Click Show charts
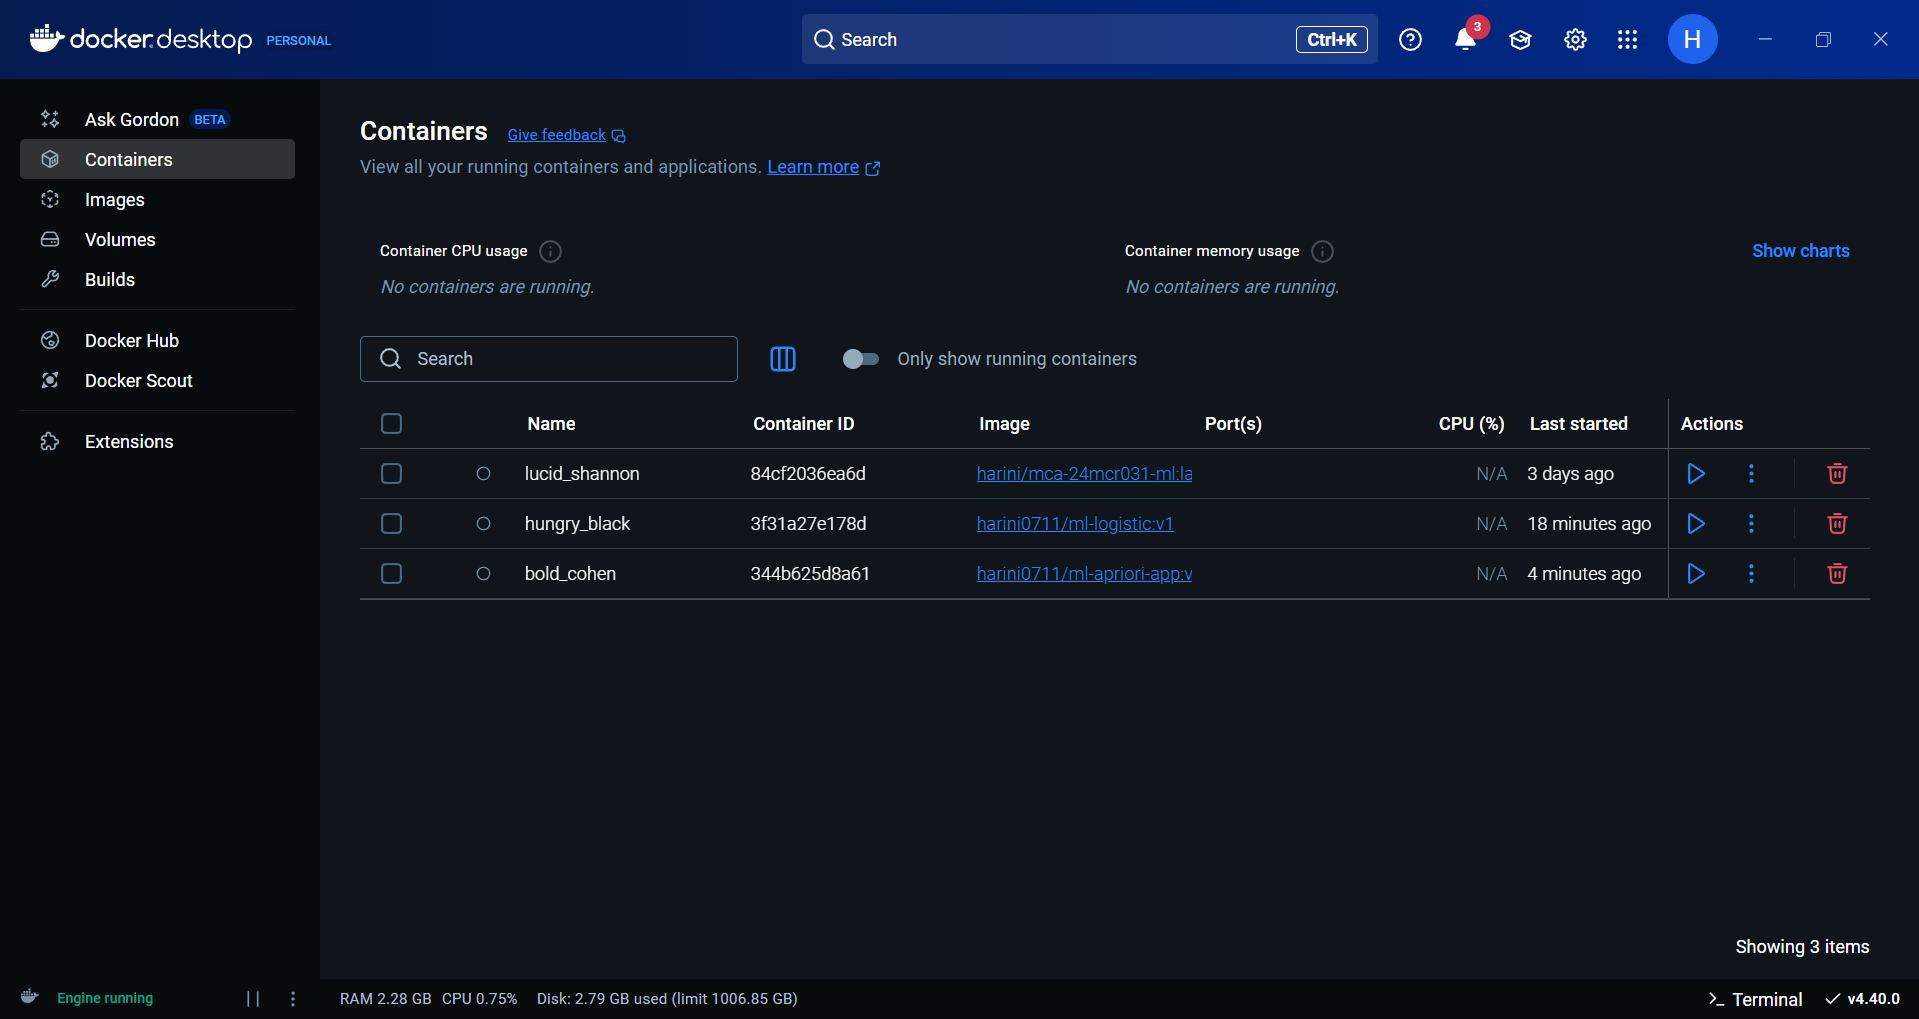 [x=1800, y=251]
